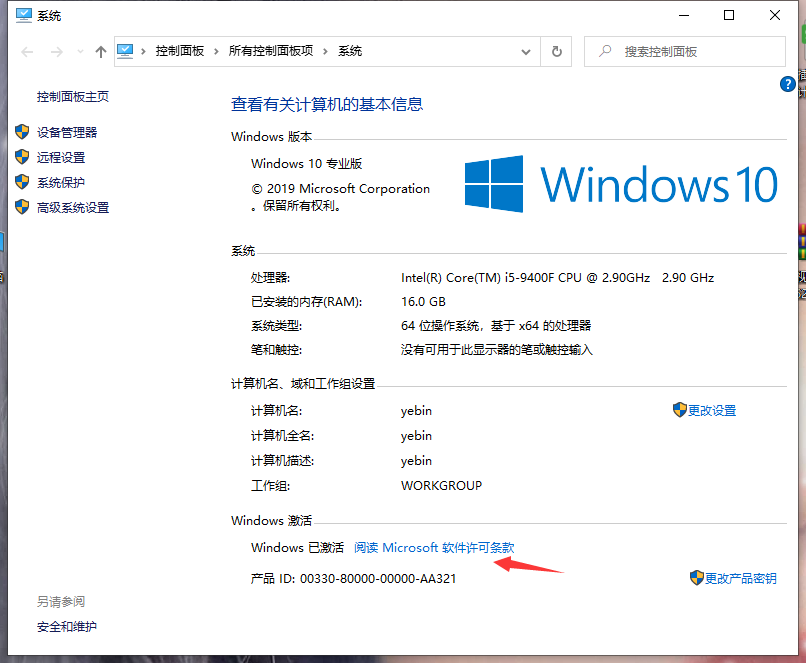
Task: Select 系统 in the address bar breadcrumb
Action: (x=350, y=51)
